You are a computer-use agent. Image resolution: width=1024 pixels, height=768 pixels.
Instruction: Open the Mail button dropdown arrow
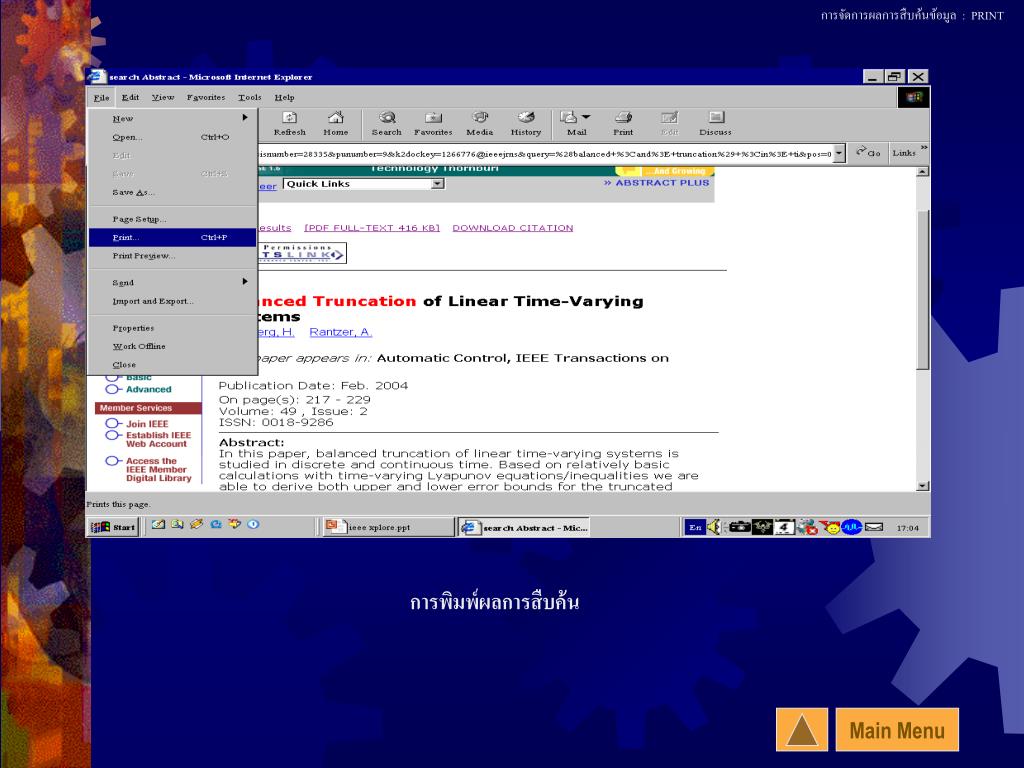pyautogui.click(x=586, y=117)
